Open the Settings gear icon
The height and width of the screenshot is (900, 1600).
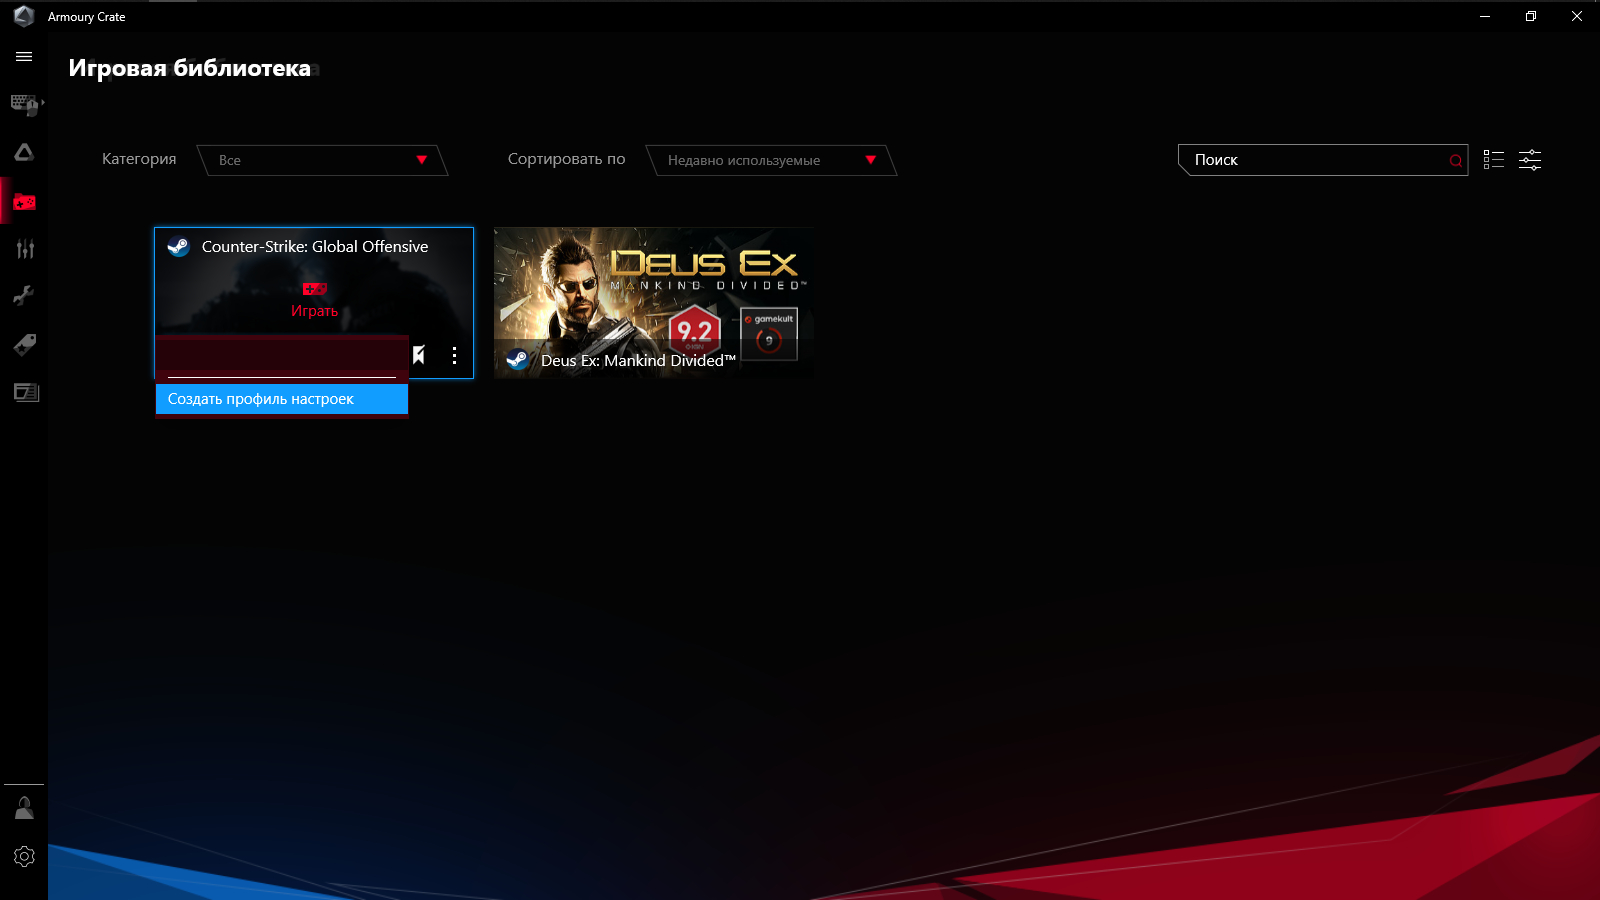point(24,856)
